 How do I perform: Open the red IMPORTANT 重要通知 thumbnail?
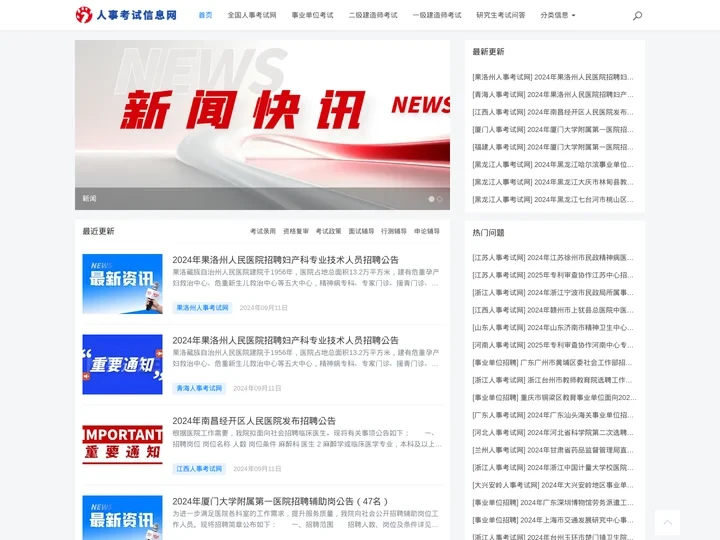coord(122,445)
